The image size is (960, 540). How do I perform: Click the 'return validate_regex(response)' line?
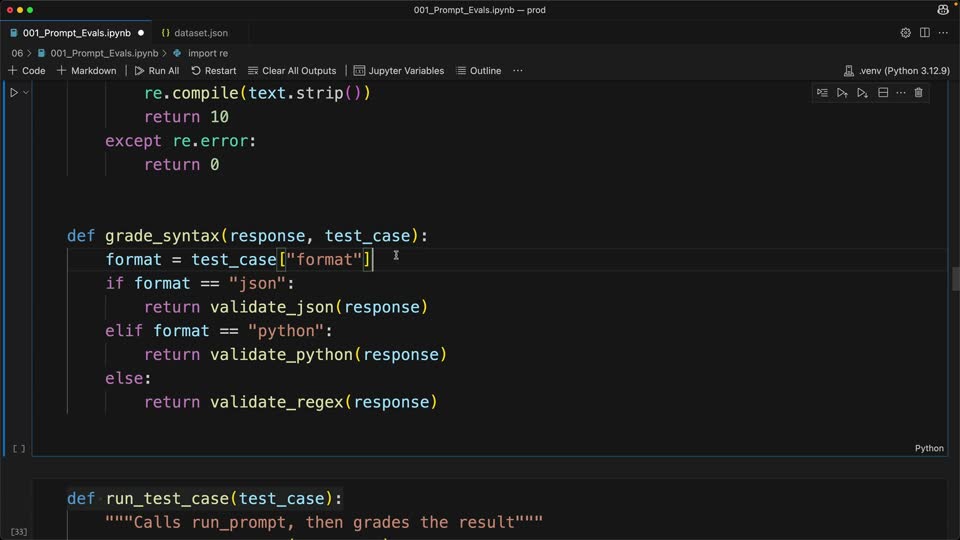click(x=291, y=402)
